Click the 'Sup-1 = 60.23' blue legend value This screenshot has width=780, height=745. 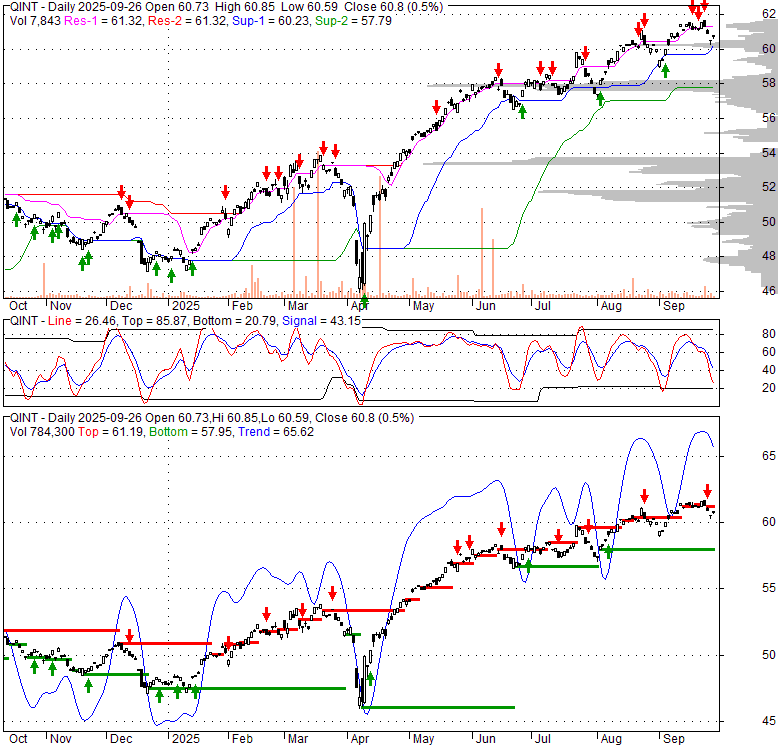tap(270, 21)
